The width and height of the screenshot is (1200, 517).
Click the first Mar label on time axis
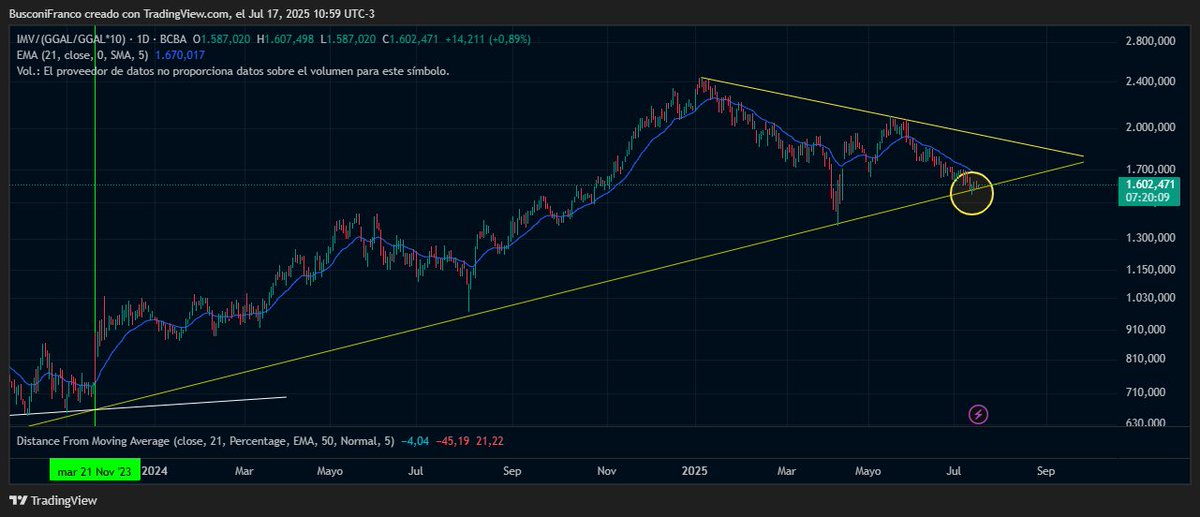point(246,469)
